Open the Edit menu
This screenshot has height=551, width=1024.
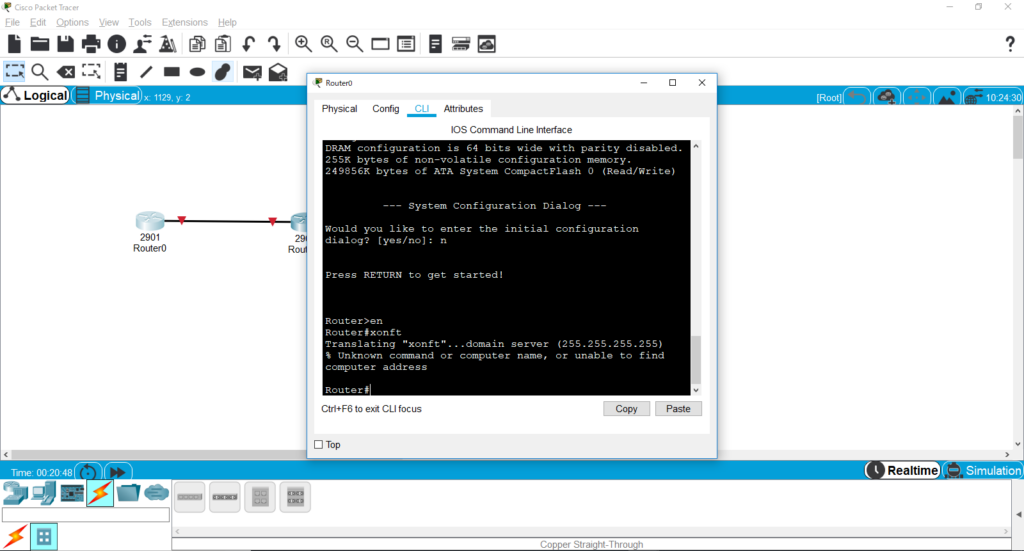click(38, 22)
